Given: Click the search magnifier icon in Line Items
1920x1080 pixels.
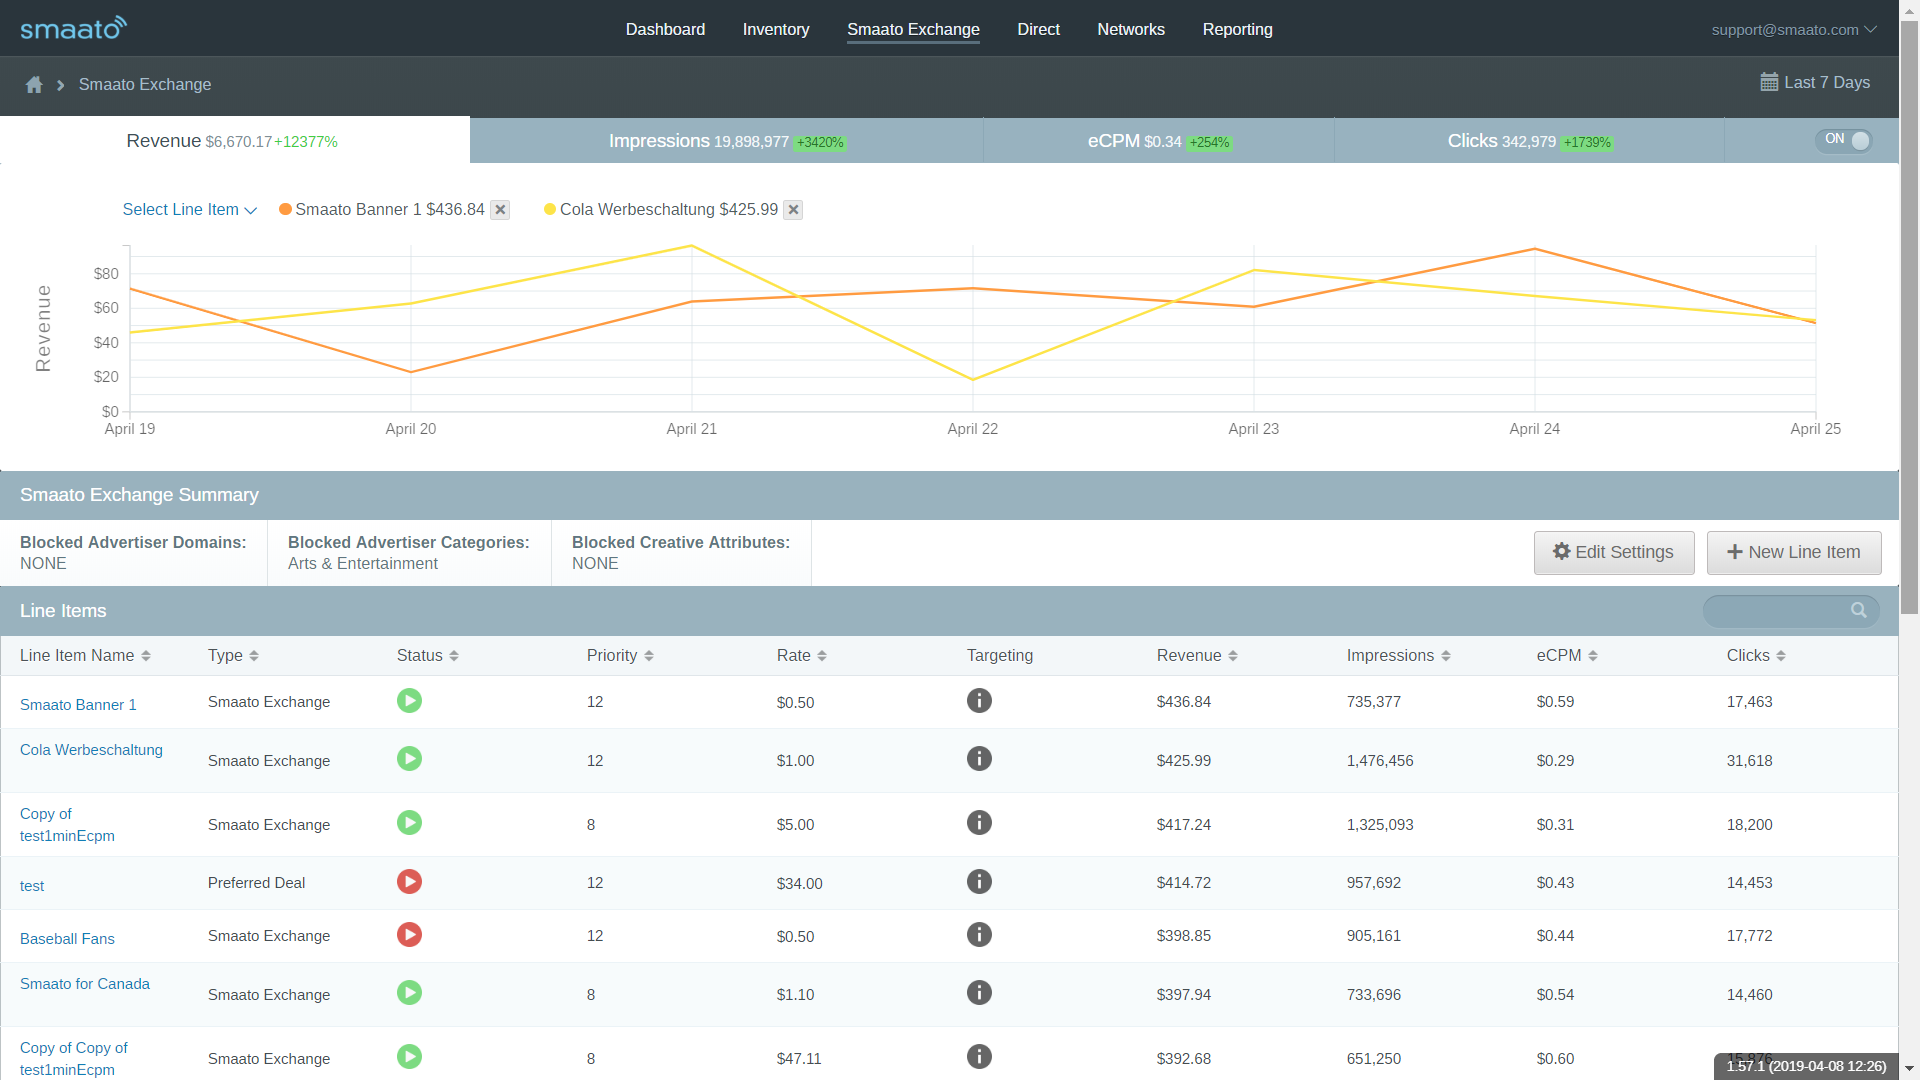Looking at the screenshot, I should click(x=1858, y=610).
